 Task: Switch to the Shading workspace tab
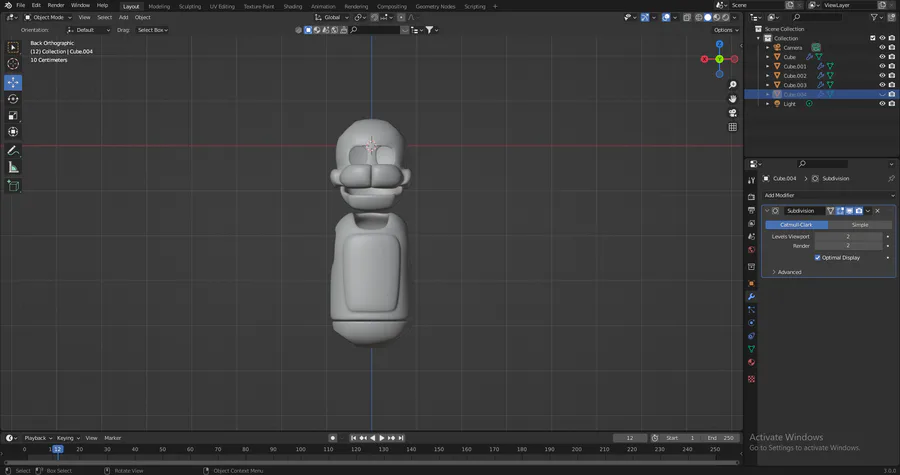coord(292,6)
